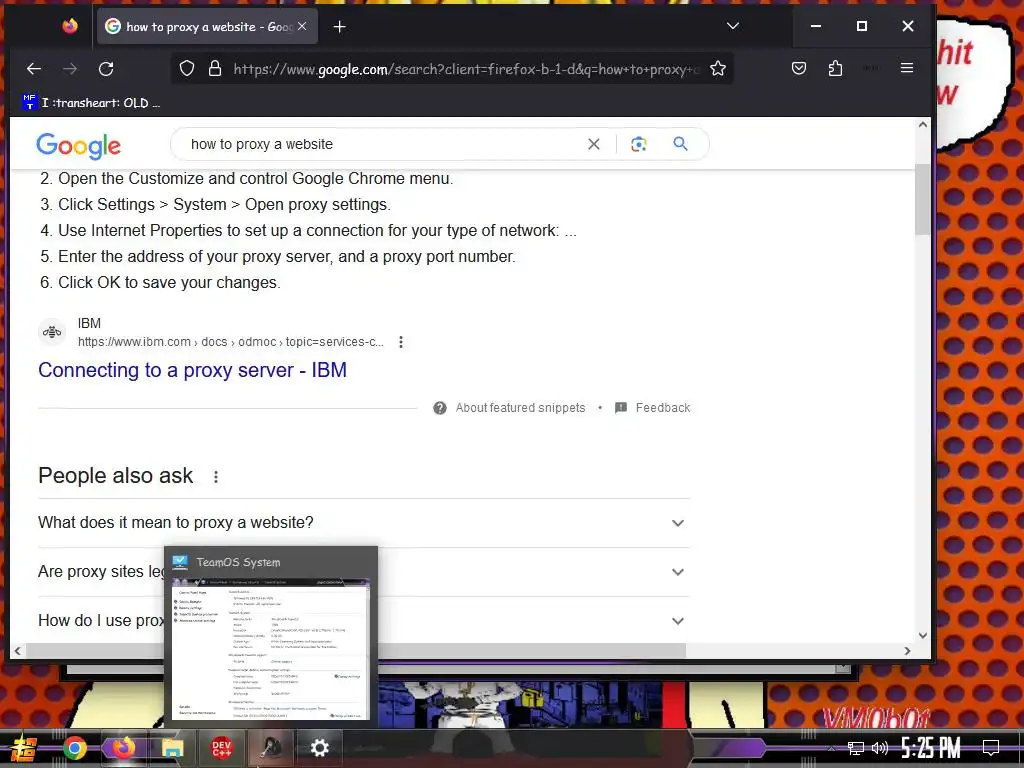Open the tracking protection shield icon
The width and height of the screenshot is (1024, 768).
coord(187,69)
